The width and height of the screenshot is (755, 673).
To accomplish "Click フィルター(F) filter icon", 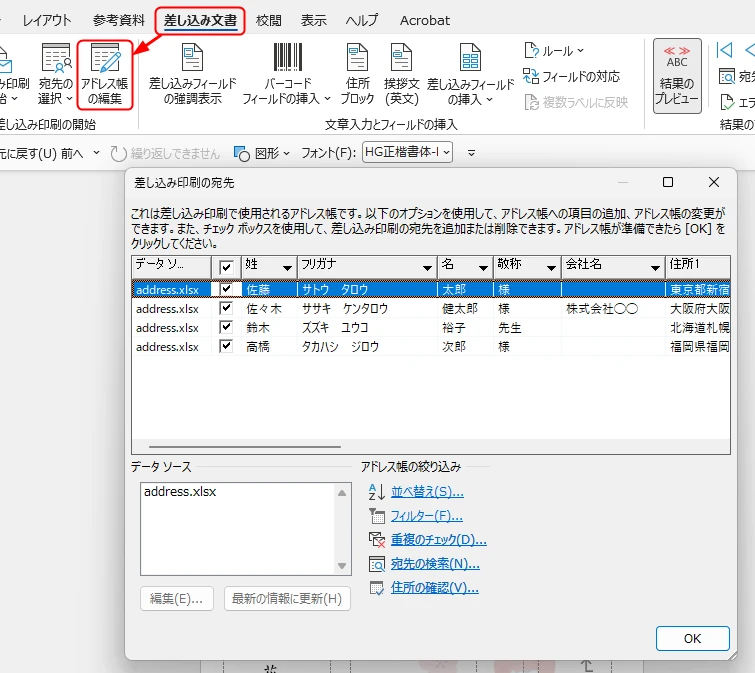I will coord(377,516).
